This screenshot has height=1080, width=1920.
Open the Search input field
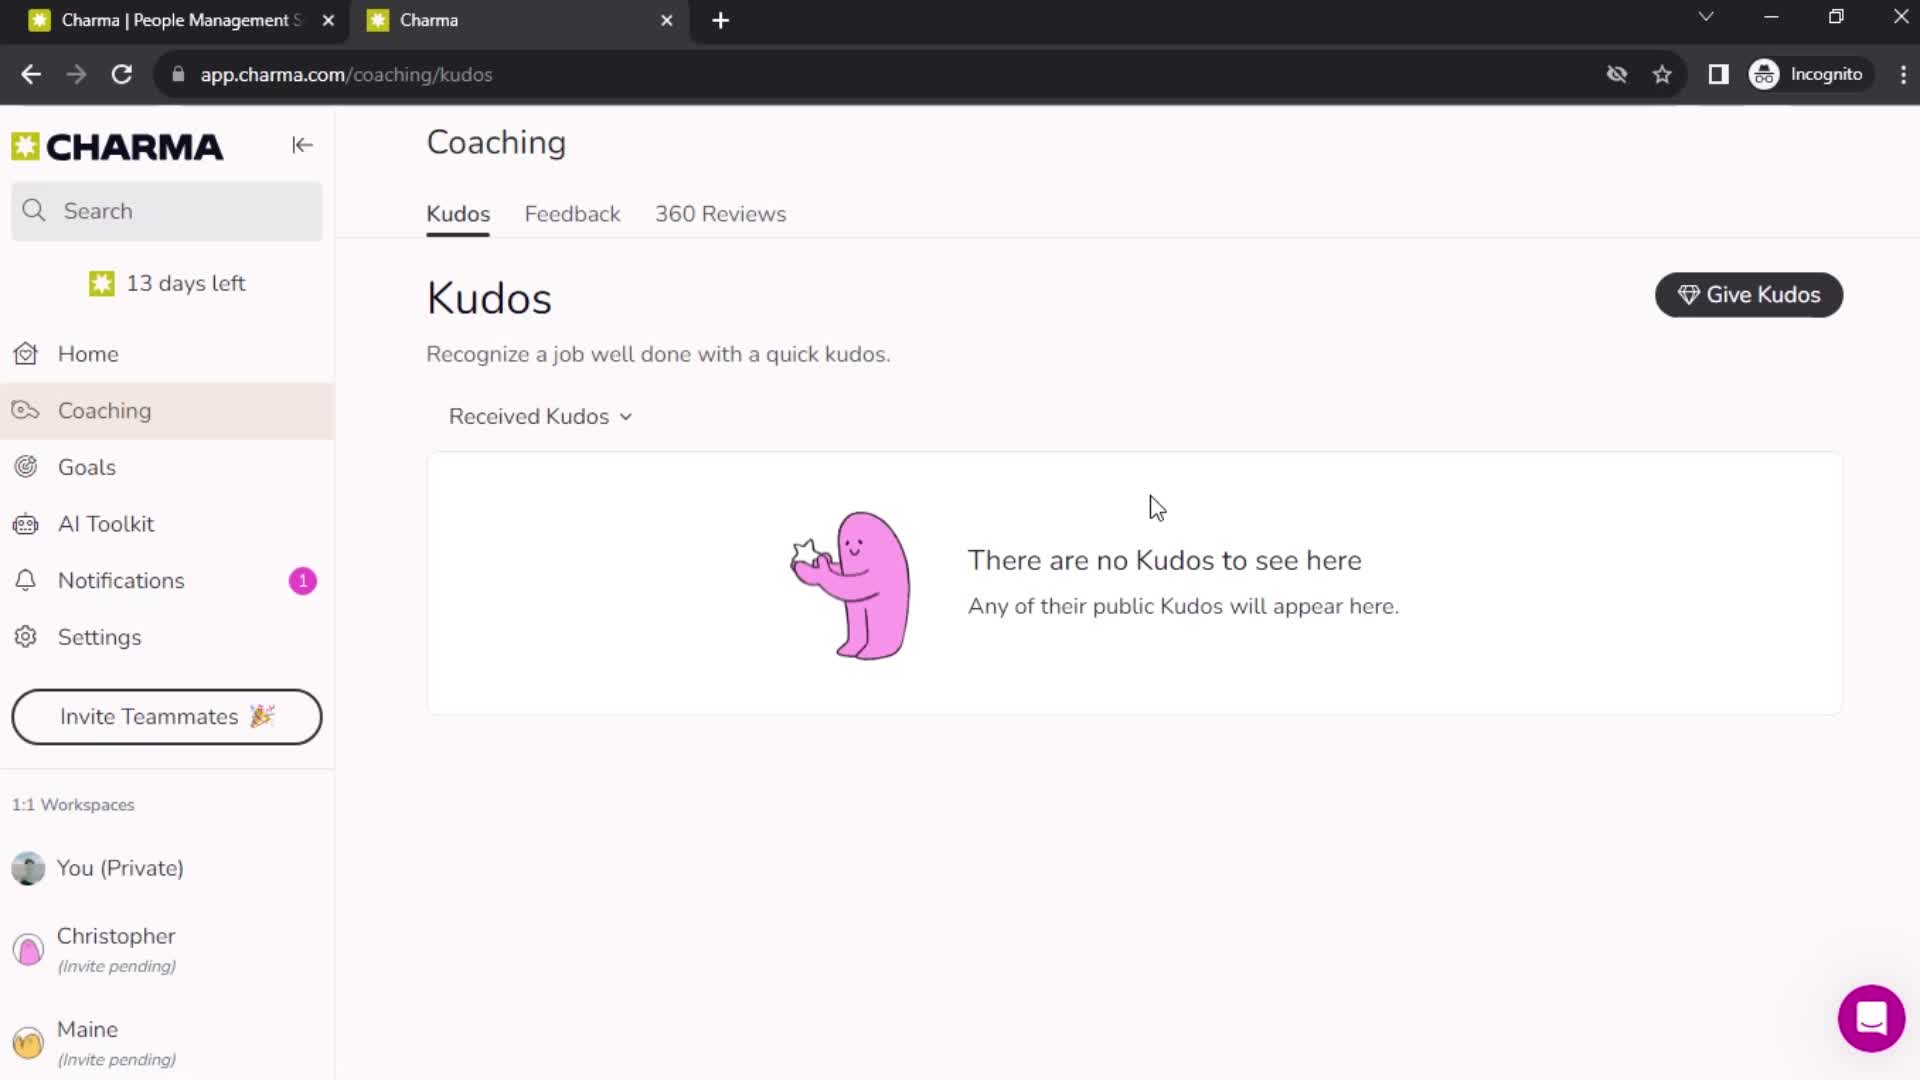pyautogui.click(x=167, y=210)
